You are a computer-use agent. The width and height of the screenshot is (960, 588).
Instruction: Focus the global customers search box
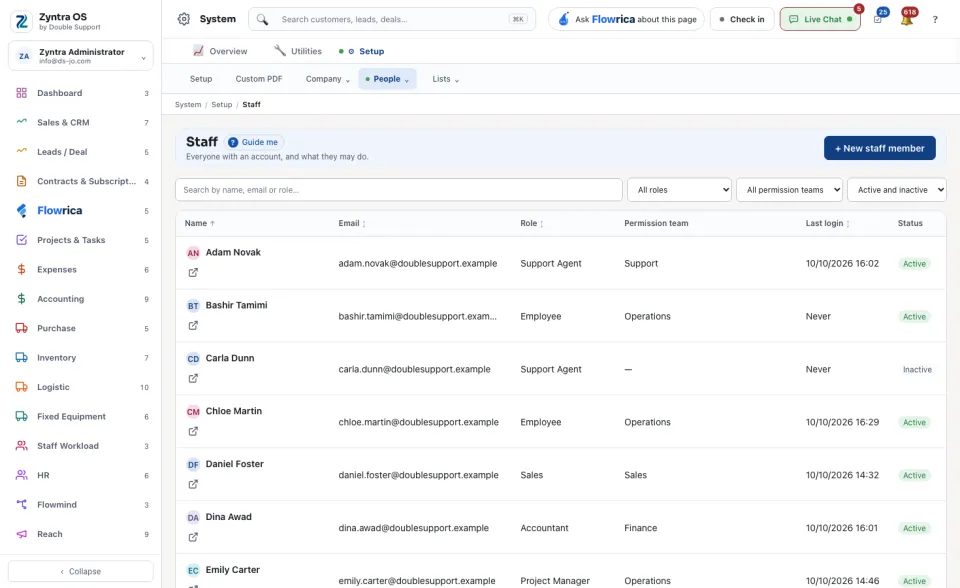pos(392,20)
